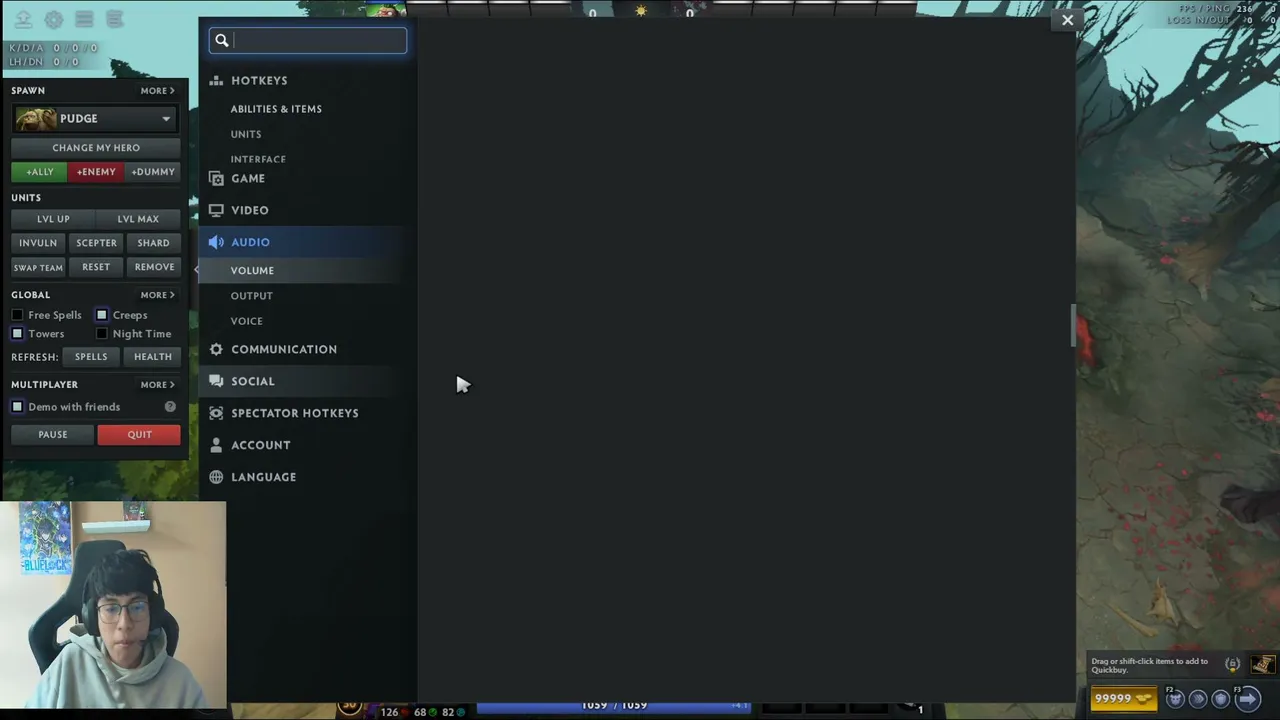Click the Hotkeys category icon
This screenshot has height=720, width=1280.
pyautogui.click(x=216, y=81)
